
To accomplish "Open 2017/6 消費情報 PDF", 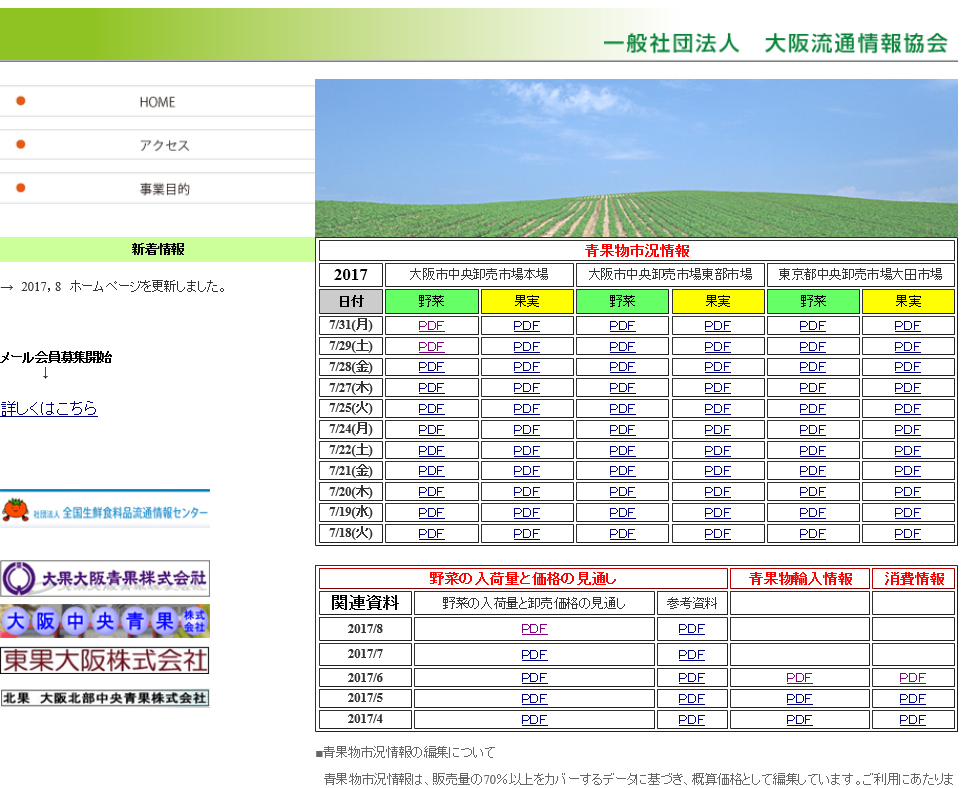I will (913, 677).
